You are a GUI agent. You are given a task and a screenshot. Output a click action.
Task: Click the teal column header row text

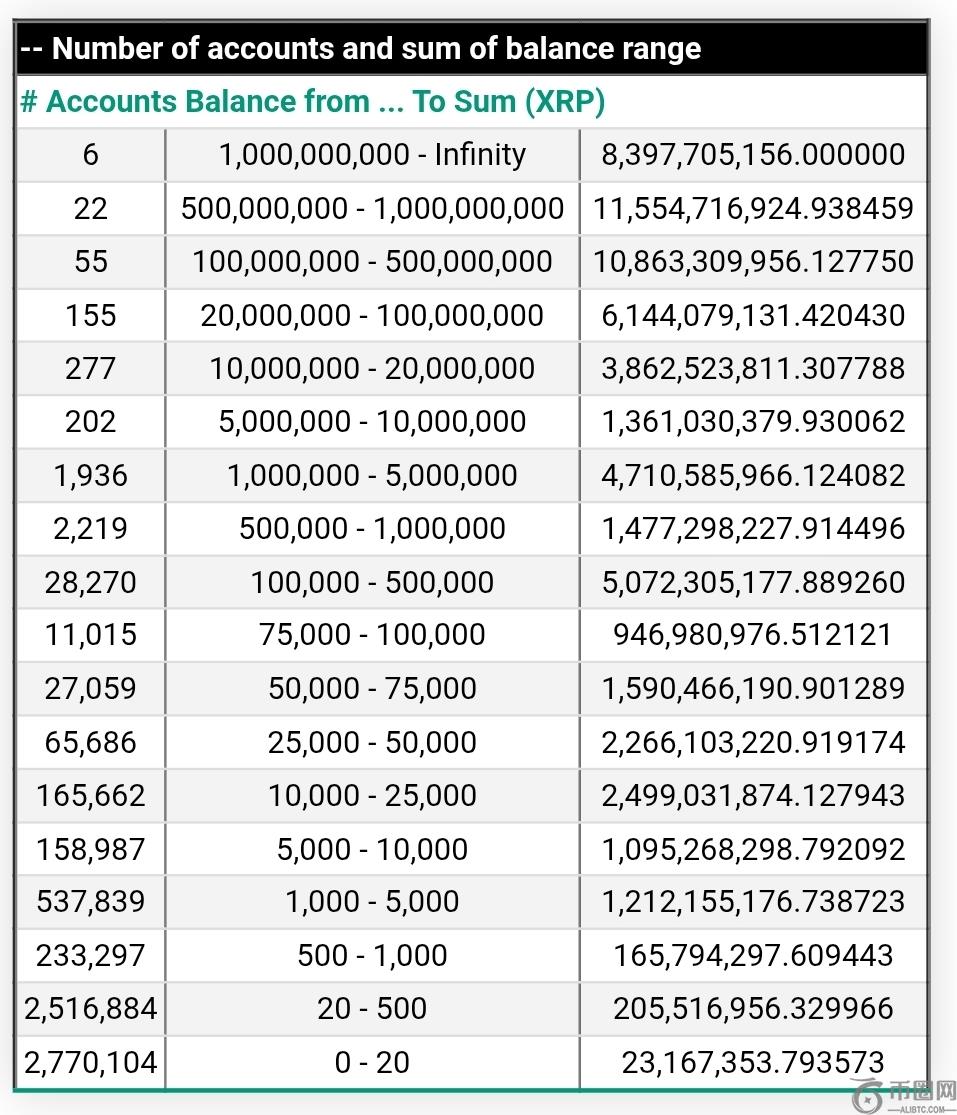tap(313, 101)
